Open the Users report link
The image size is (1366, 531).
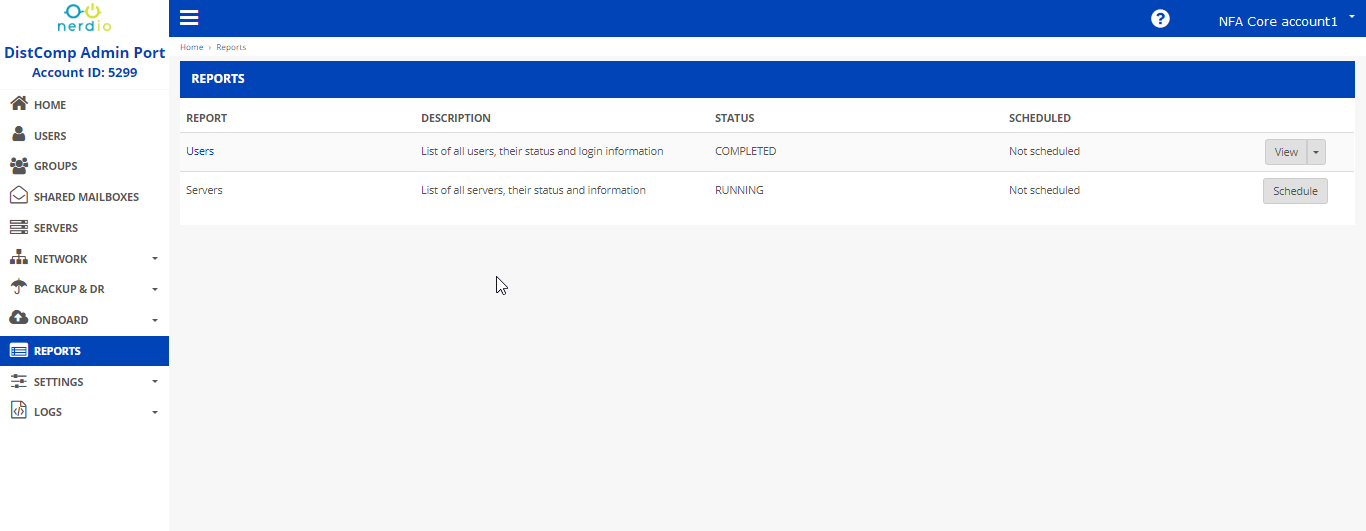(x=200, y=151)
